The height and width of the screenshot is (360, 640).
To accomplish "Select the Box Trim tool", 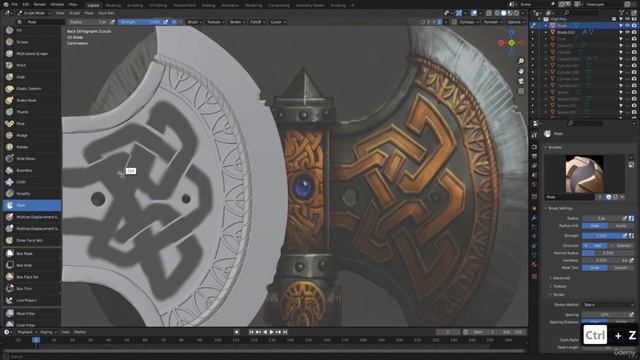I will pyautogui.click(x=32, y=289).
